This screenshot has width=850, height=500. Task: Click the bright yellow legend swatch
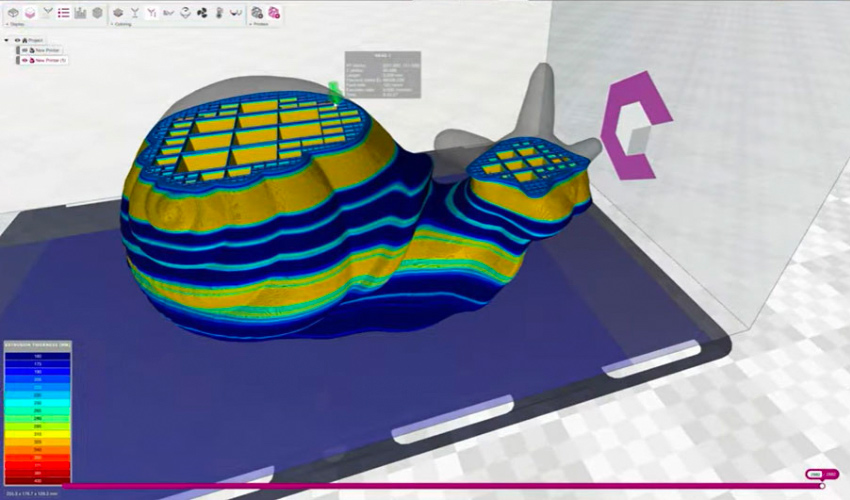[x=37, y=434]
